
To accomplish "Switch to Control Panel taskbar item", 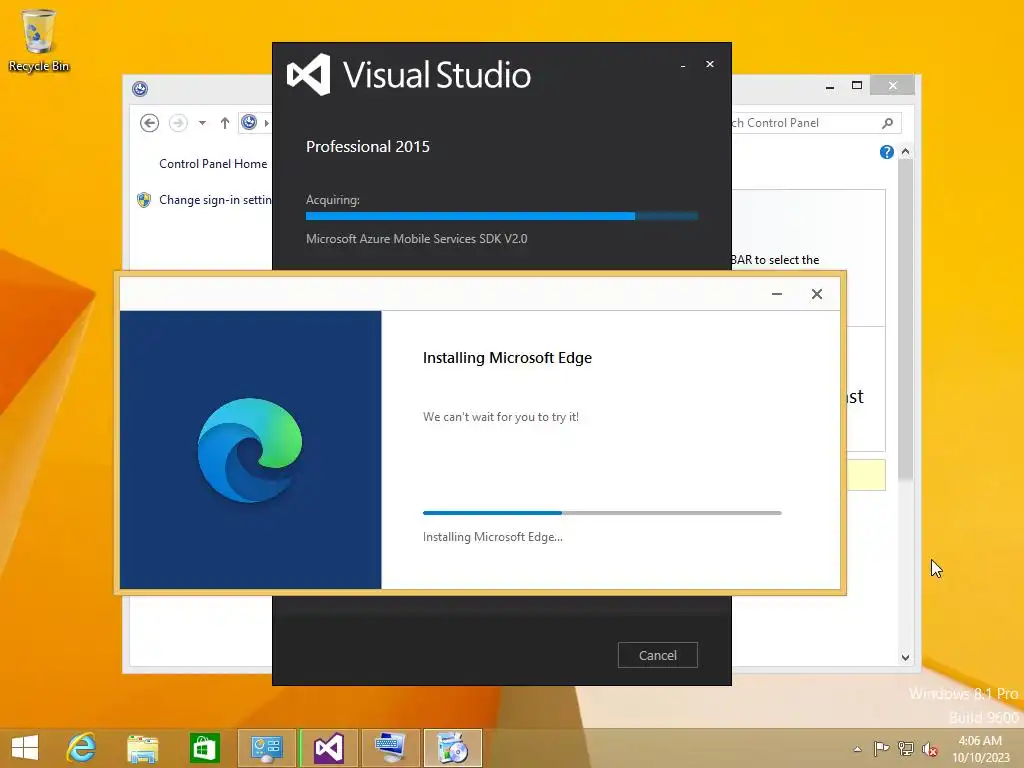I will pyautogui.click(x=266, y=748).
